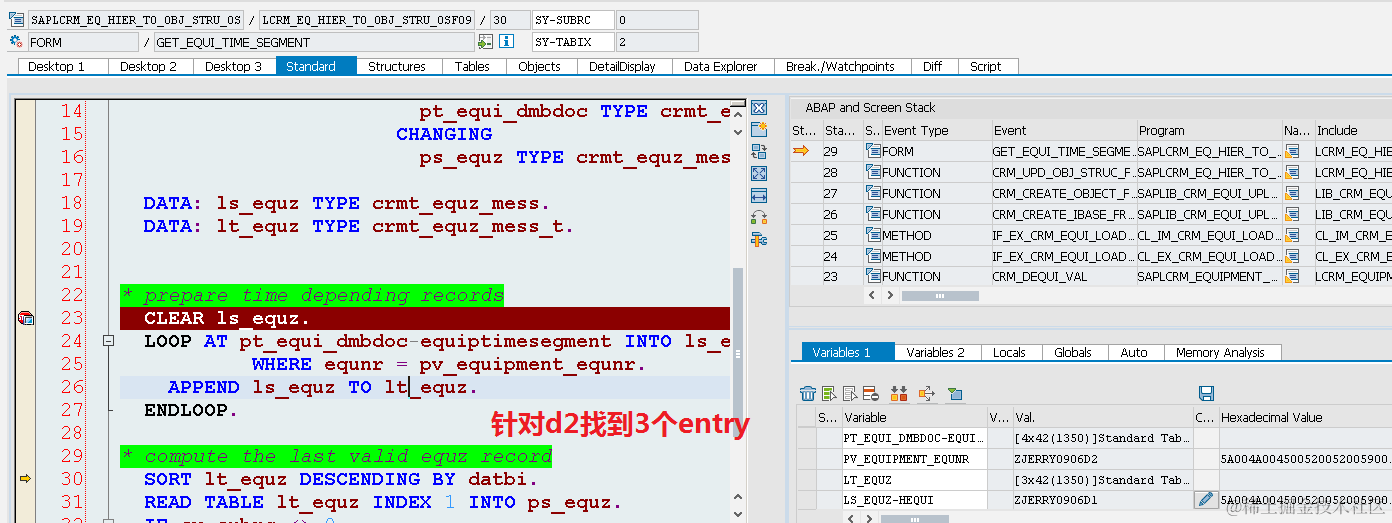Click the swap tools icon in the vertical toolbar

click(759, 217)
